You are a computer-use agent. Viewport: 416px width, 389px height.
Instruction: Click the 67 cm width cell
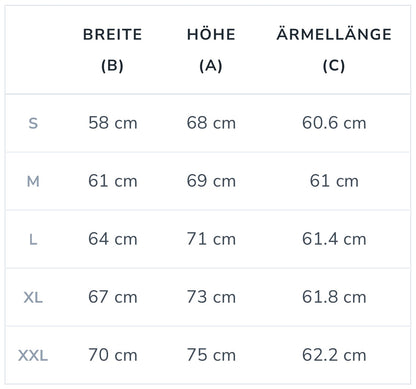pos(113,297)
